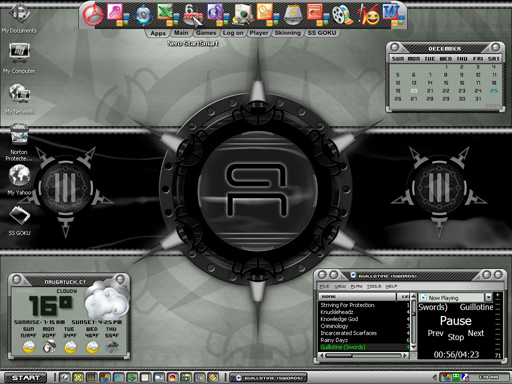Viewport: 512px width, 384px height.
Task: Open the Word icon in dock
Action: (393, 15)
